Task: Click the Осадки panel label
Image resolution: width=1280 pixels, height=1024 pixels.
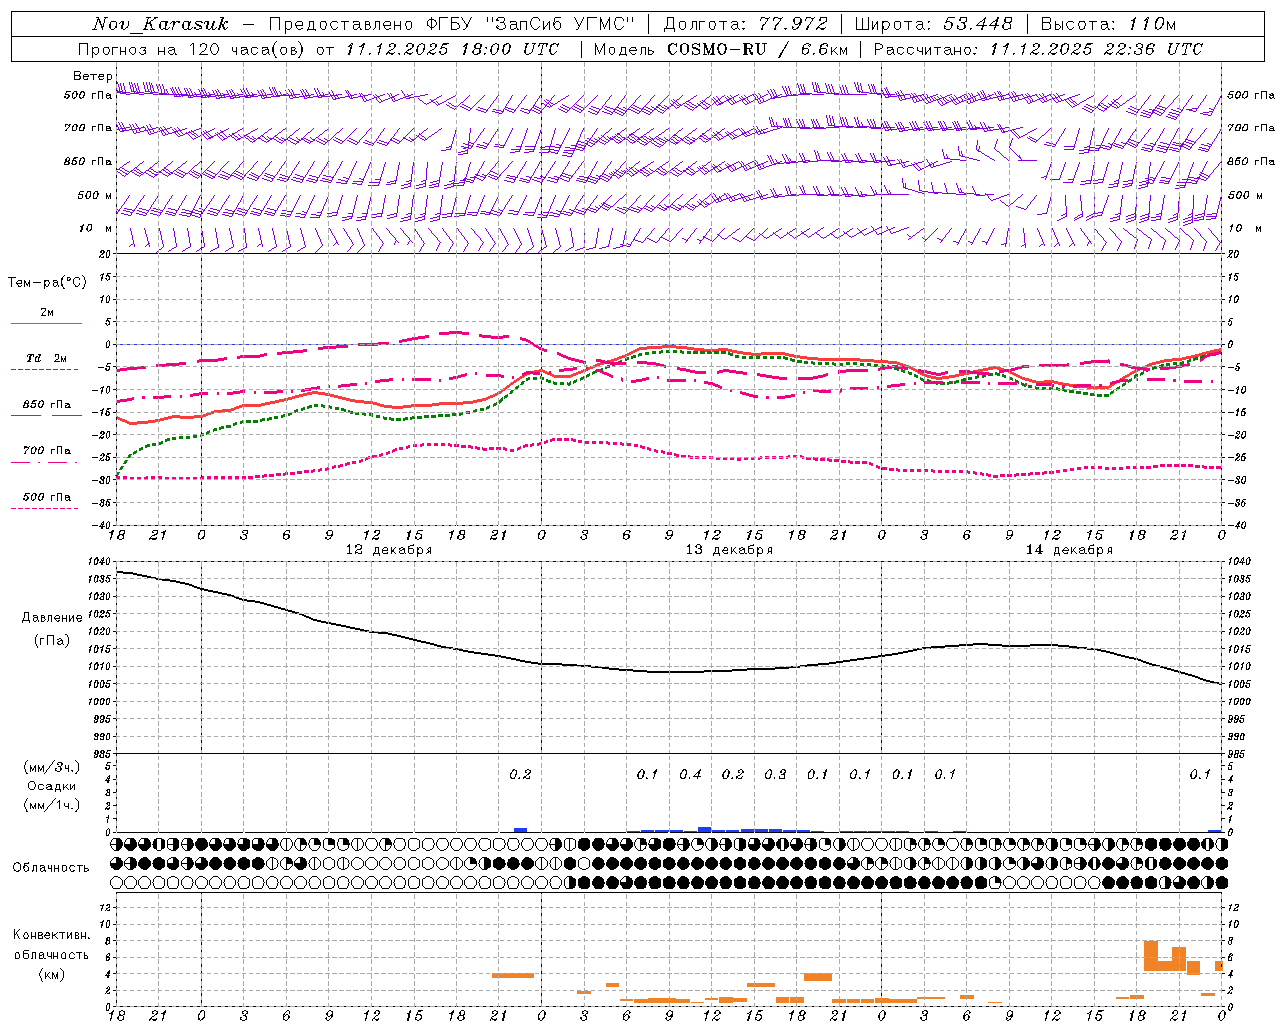Action: pyautogui.click(x=52, y=786)
